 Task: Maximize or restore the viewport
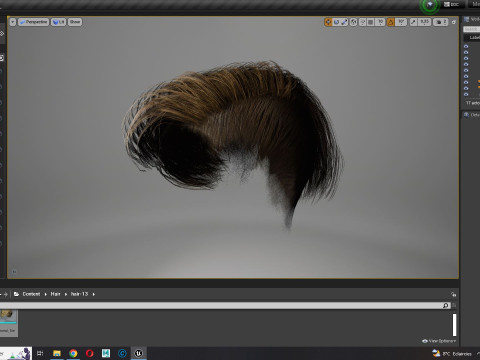[x=454, y=22]
